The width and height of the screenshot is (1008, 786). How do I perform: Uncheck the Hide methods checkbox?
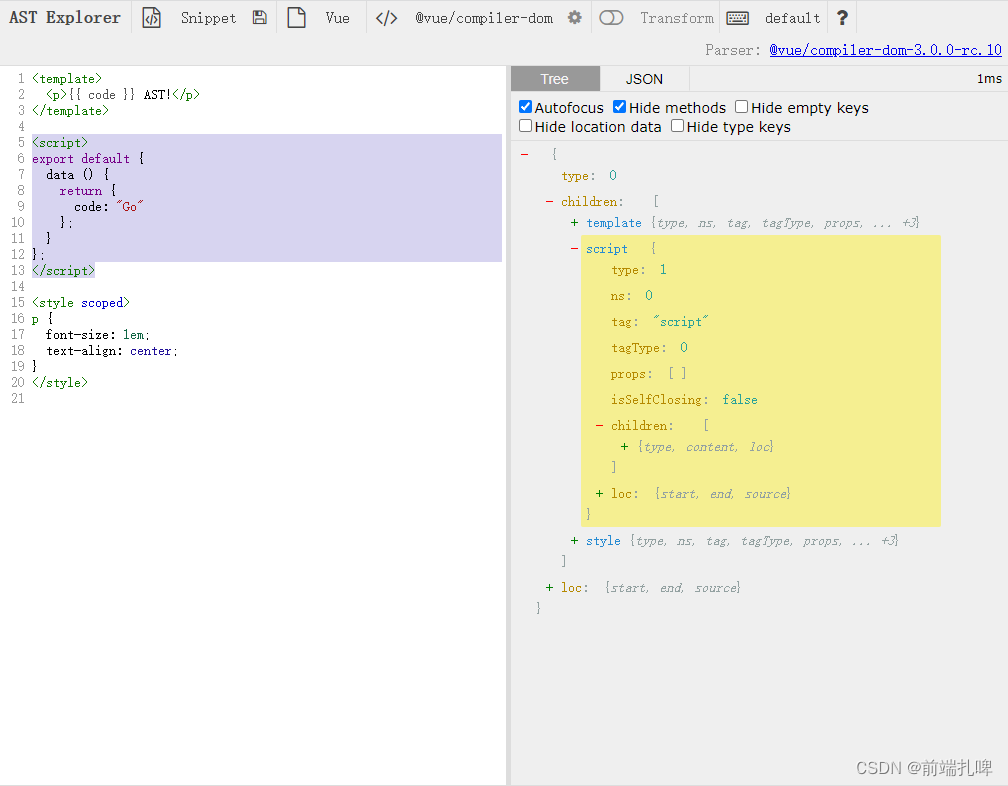620,107
